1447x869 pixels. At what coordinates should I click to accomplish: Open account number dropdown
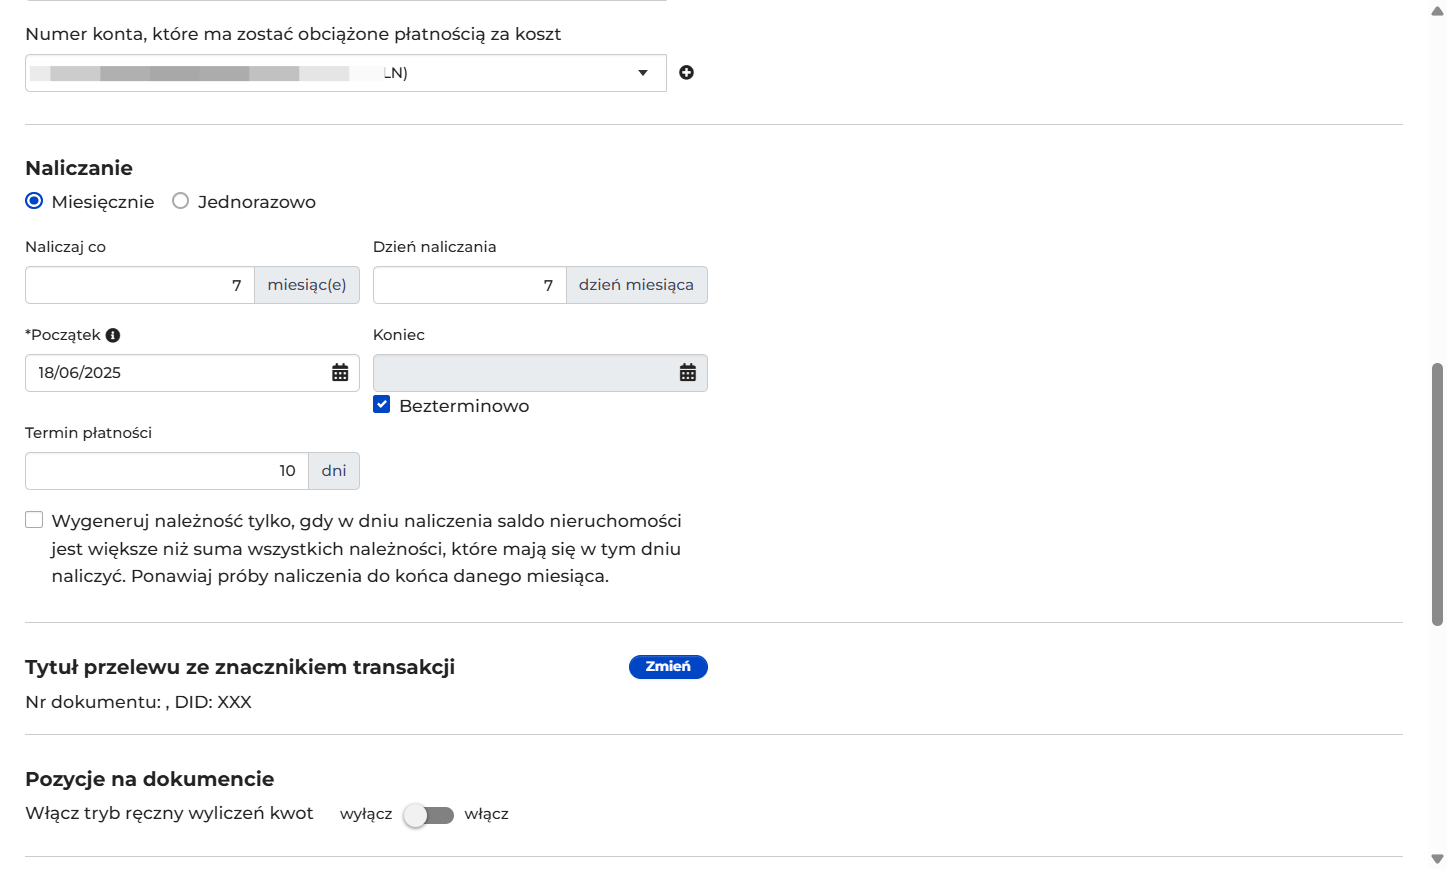(346, 73)
